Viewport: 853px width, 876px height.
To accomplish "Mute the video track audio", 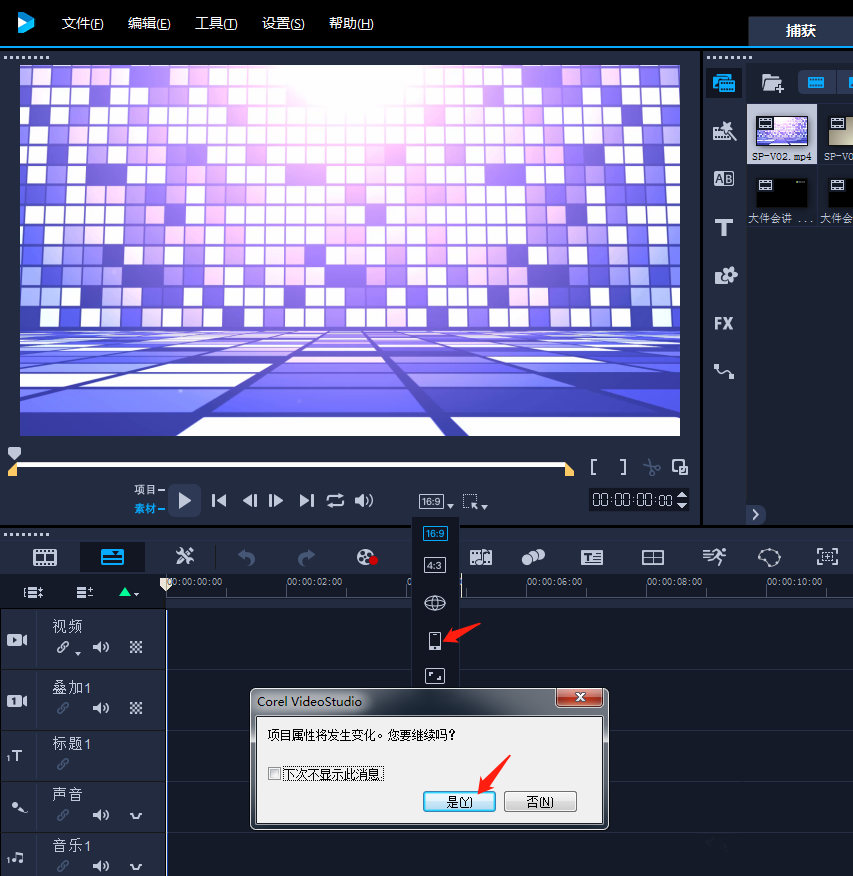I will point(101,647).
